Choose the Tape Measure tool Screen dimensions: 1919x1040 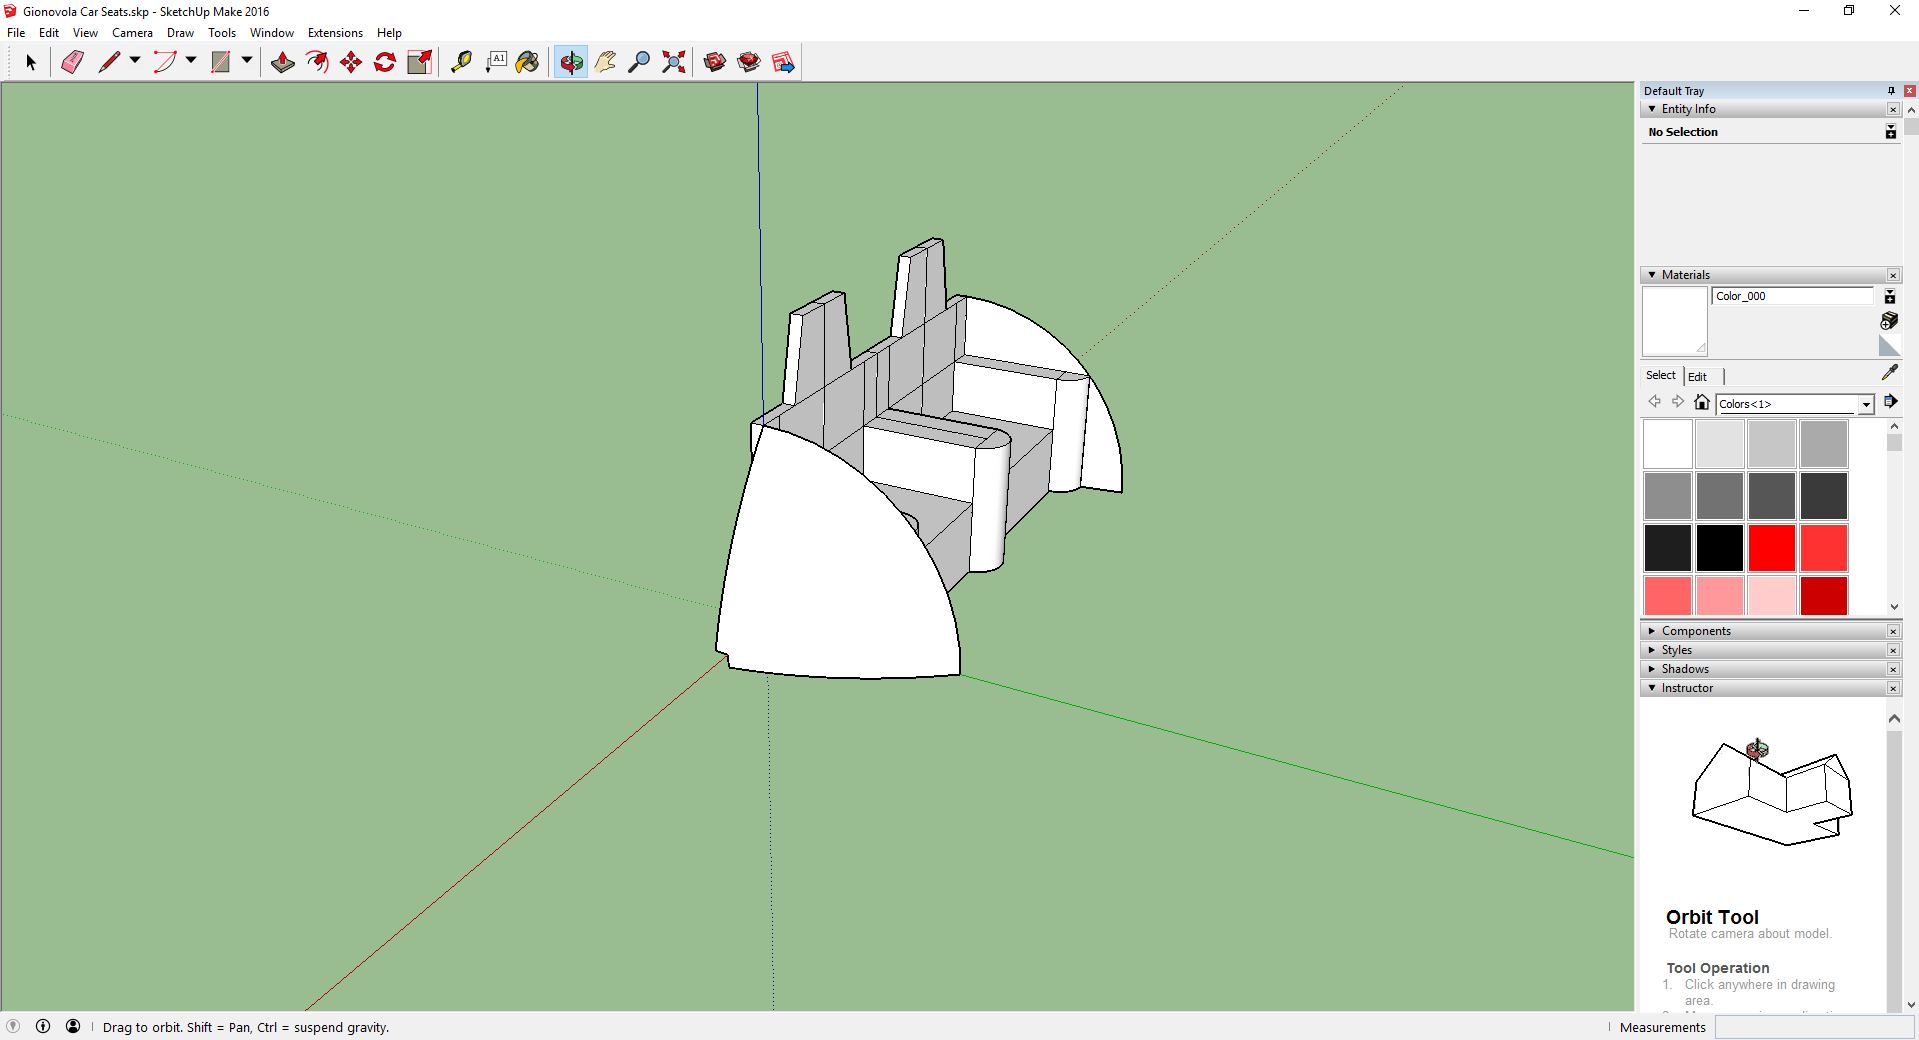pyautogui.click(x=461, y=62)
